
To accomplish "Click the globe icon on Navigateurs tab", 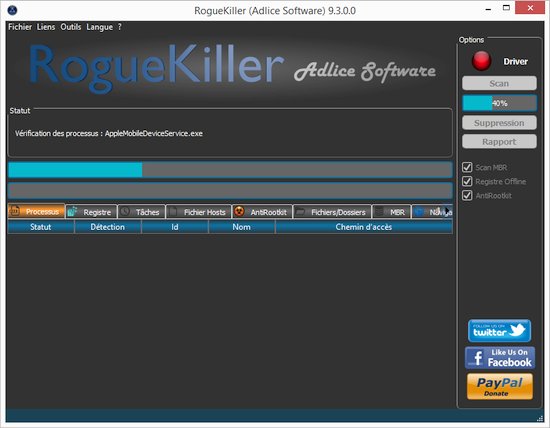I will click(x=419, y=212).
